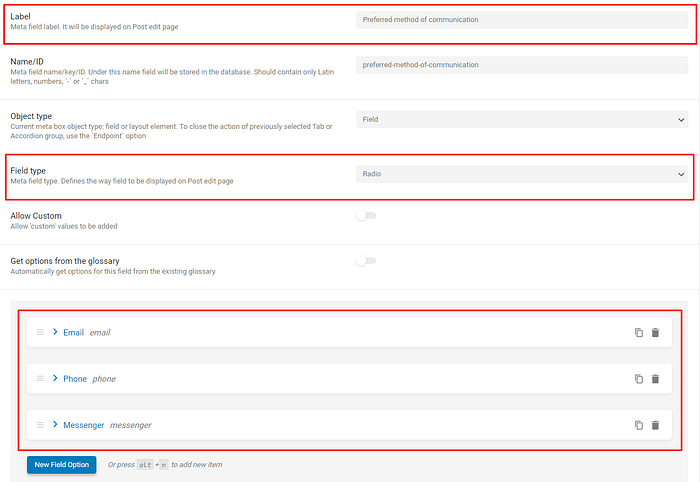Open the Object type dropdown

click(522, 120)
